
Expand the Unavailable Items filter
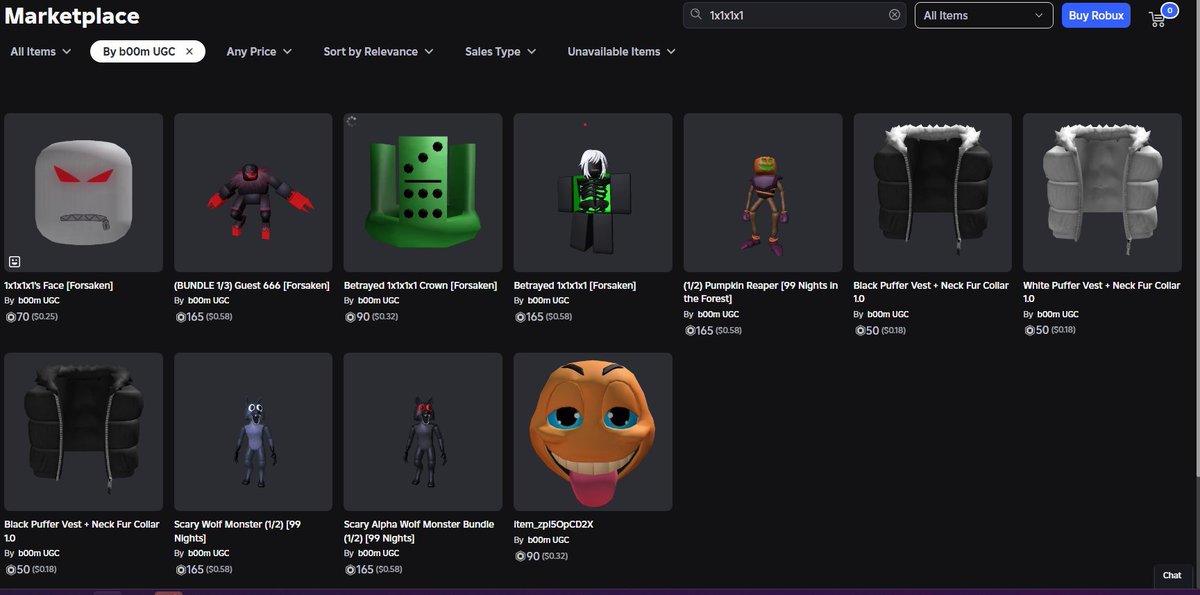pyautogui.click(x=621, y=52)
